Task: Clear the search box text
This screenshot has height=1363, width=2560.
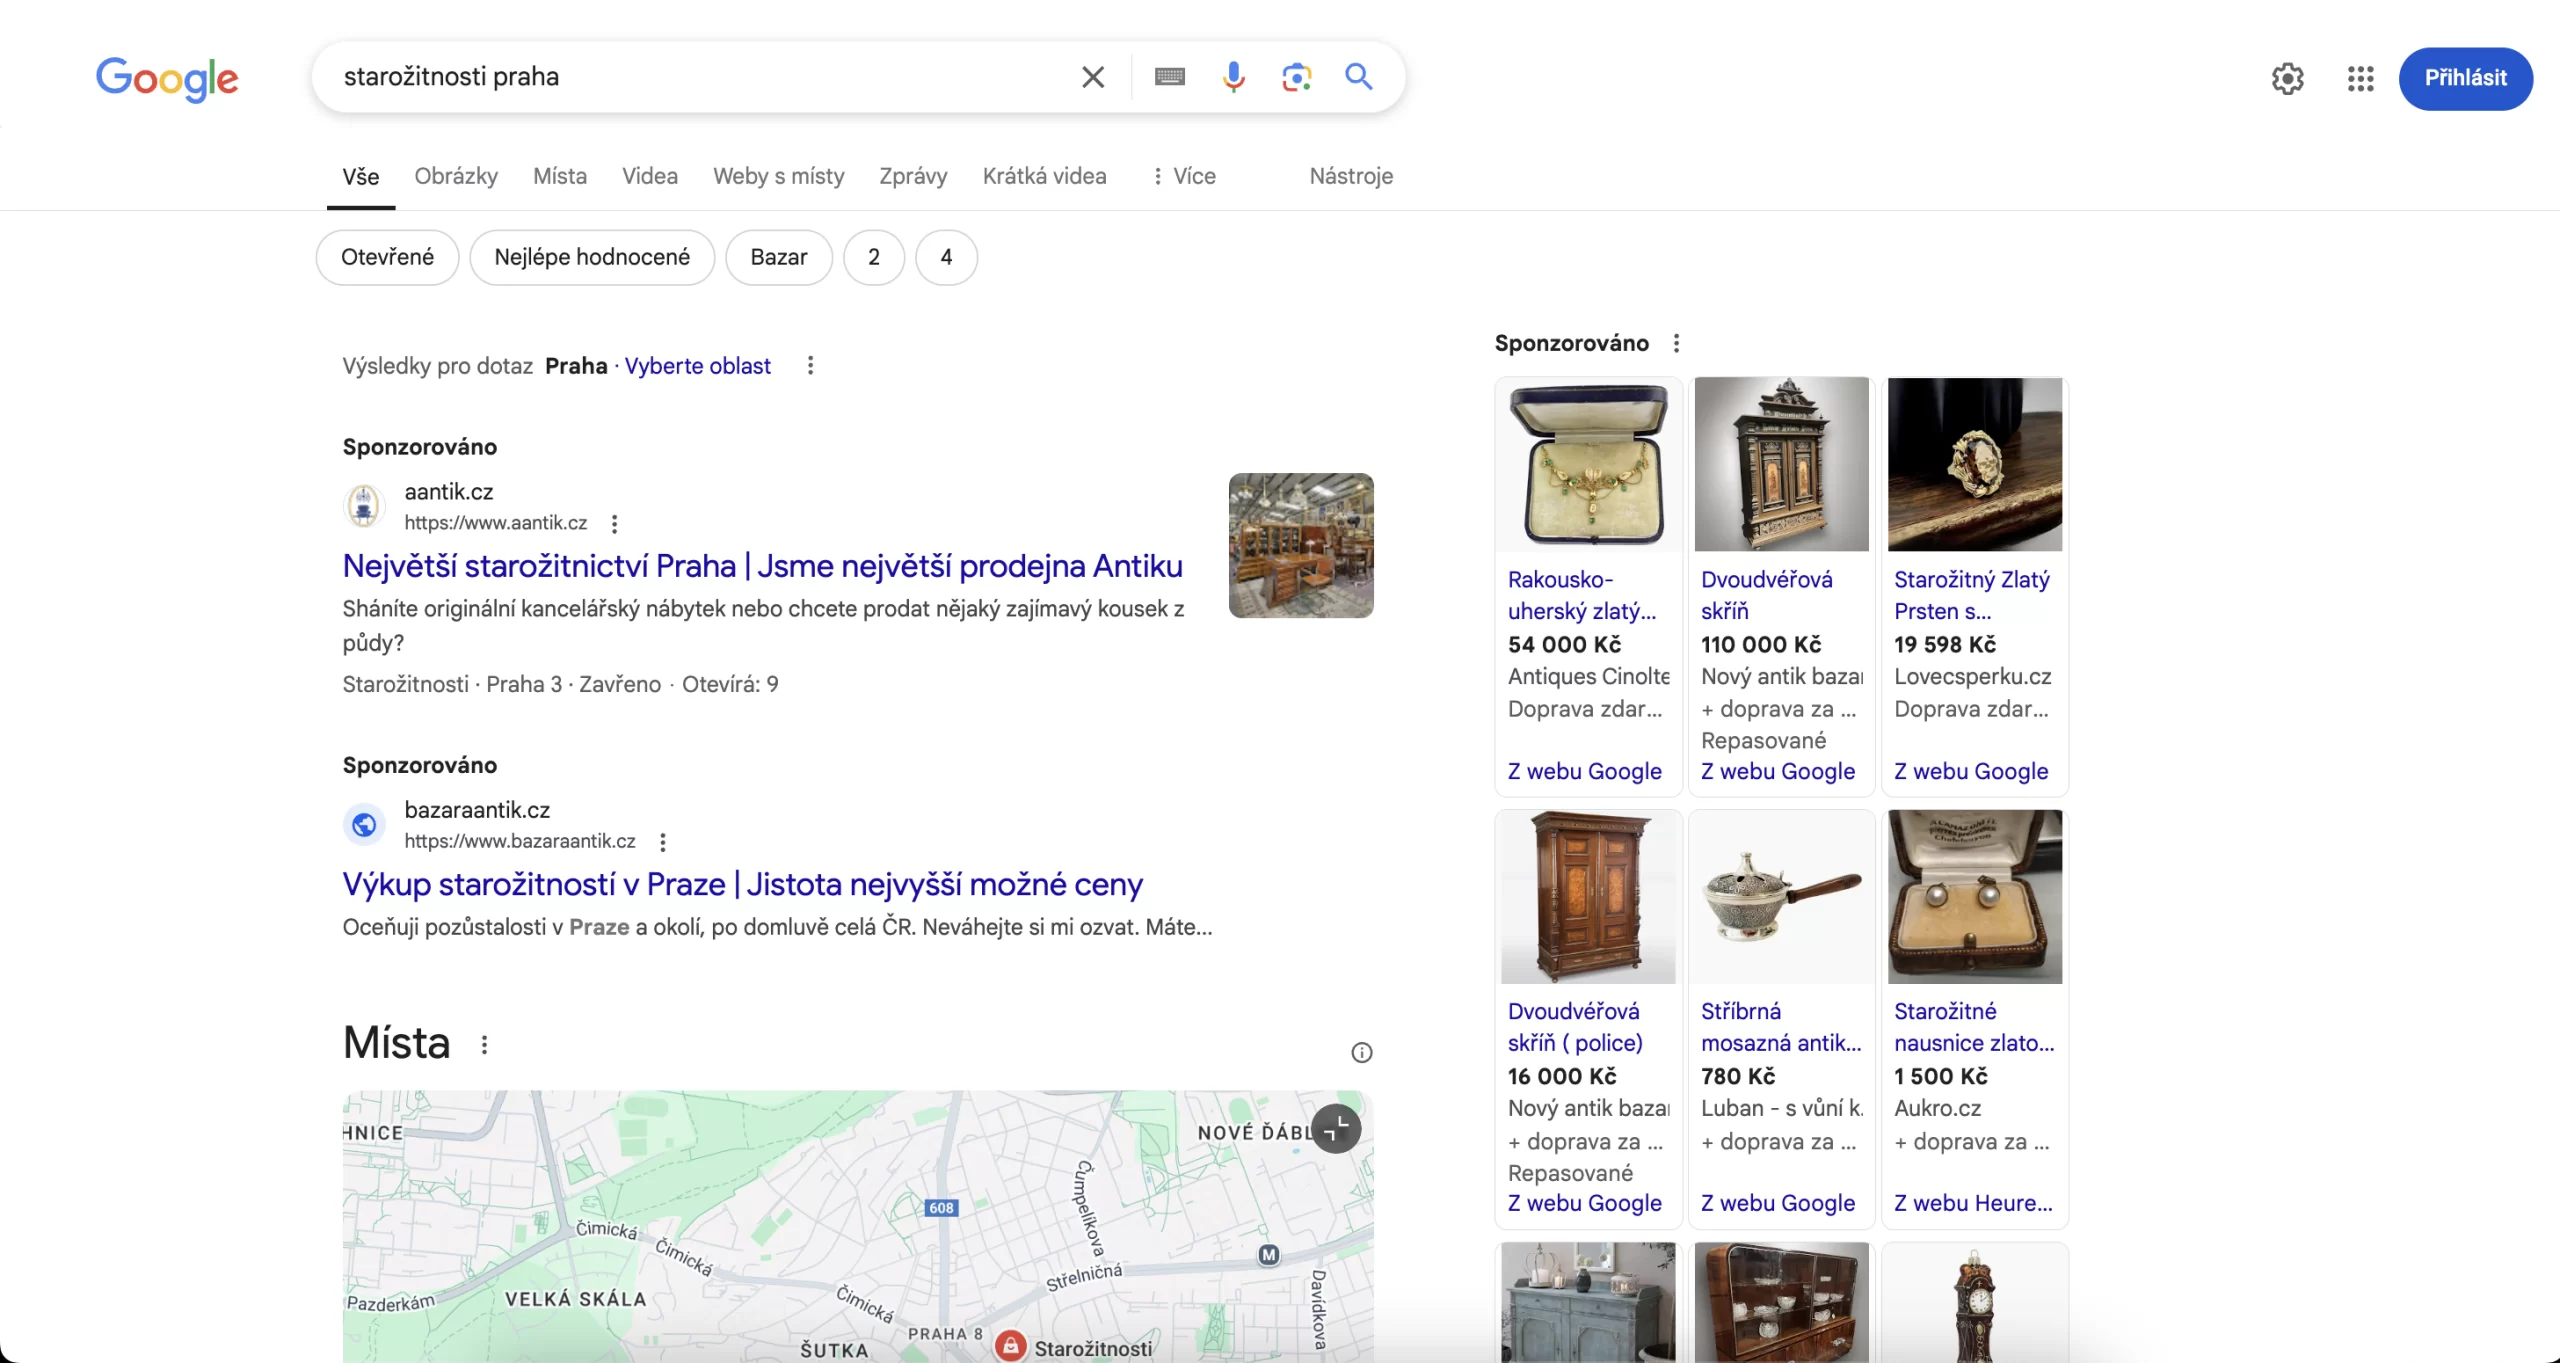Action: pyautogui.click(x=1093, y=77)
